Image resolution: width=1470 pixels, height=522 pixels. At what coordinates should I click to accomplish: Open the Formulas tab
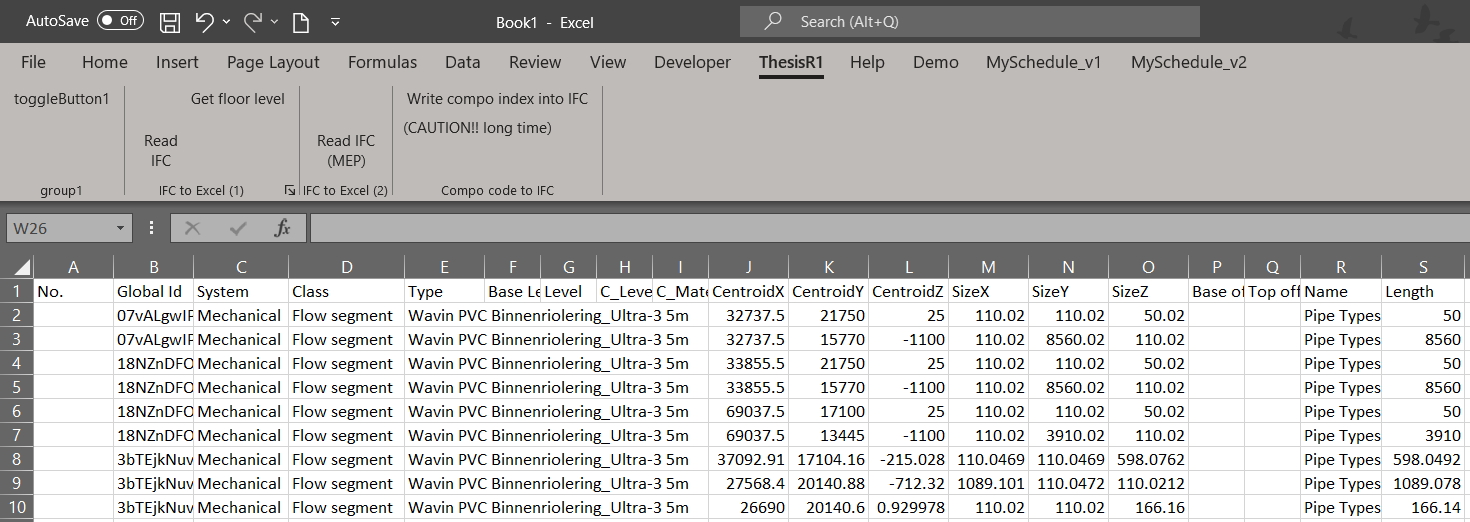pos(382,62)
